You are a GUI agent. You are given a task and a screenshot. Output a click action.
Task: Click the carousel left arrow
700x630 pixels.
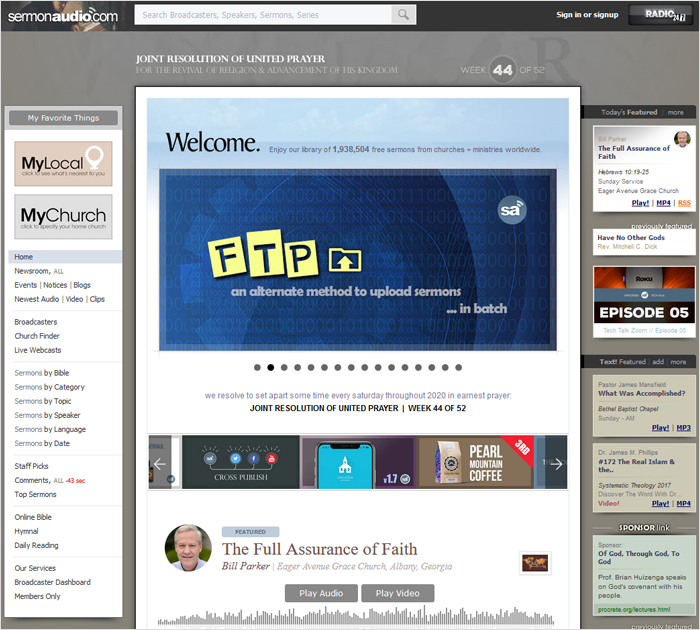click(160, 464)
